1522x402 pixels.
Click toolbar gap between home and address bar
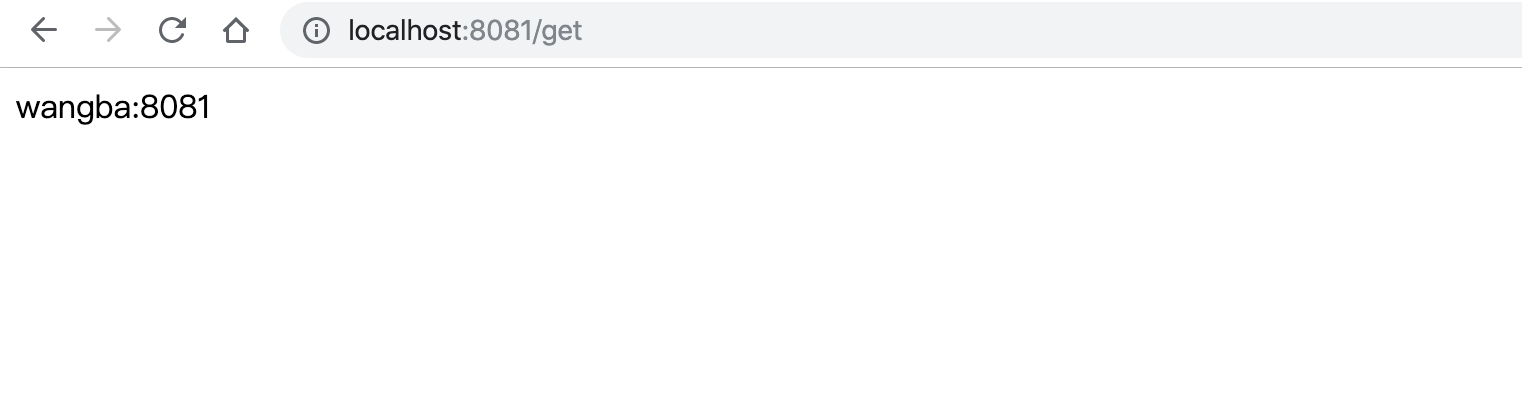tap(266, 31)
